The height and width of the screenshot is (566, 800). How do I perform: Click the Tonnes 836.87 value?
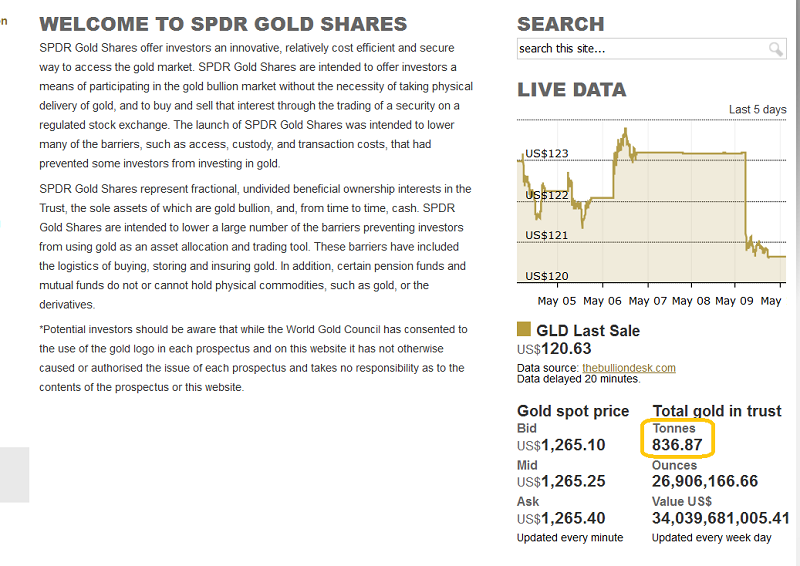coord(677,445)
